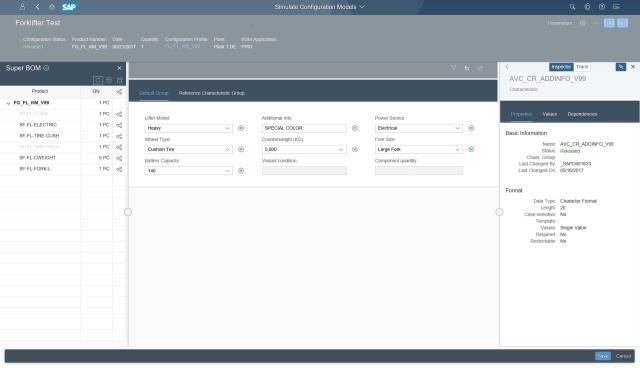Open the settings icon next to Personalize
The height and width of the screenshot is (368, 640).
[582, 23]
